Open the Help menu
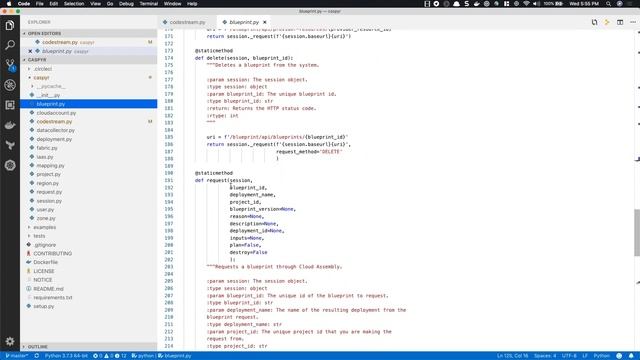The image size is (640, 360). (x=192, y=4)
